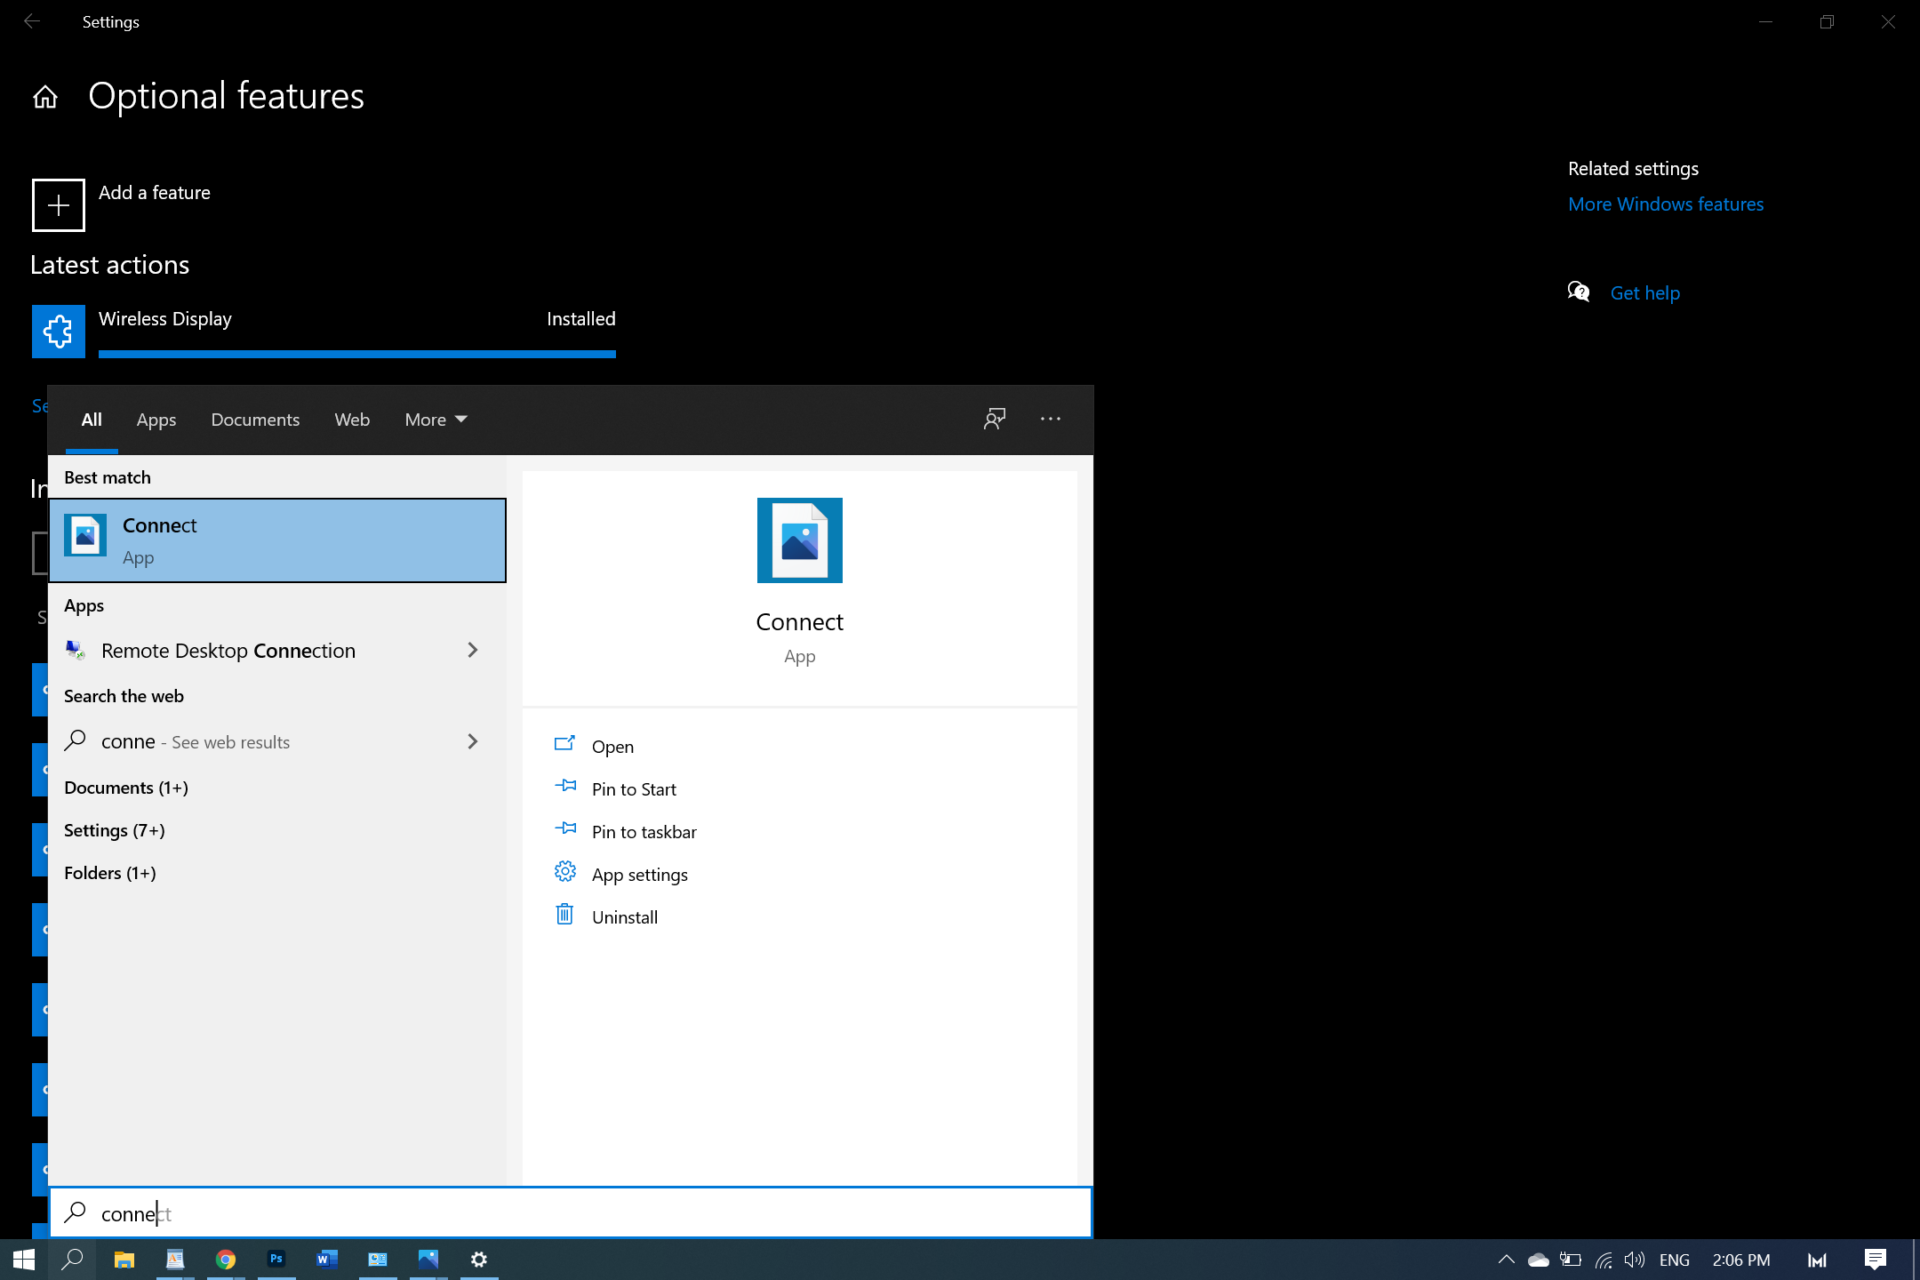The image size is (1920, 1280).
Task: Click the OneDrive cloud icon in tray
Action: (x=1536, y=1259)
